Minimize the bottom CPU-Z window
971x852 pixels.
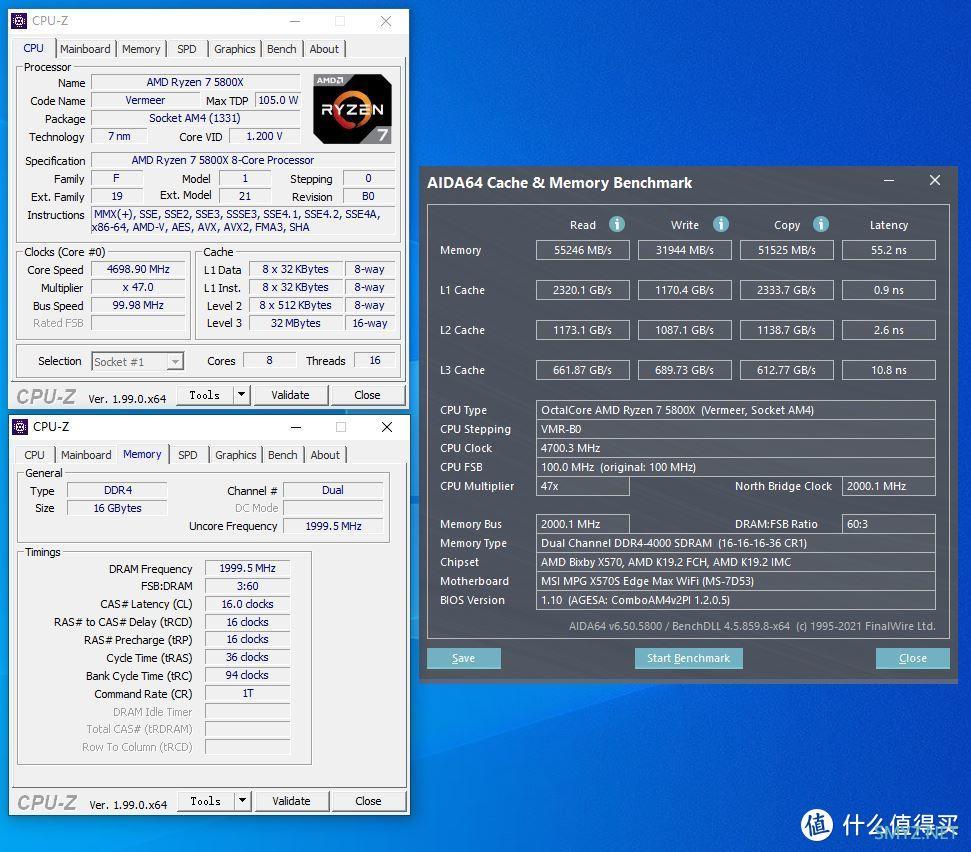tap(296, 427)
